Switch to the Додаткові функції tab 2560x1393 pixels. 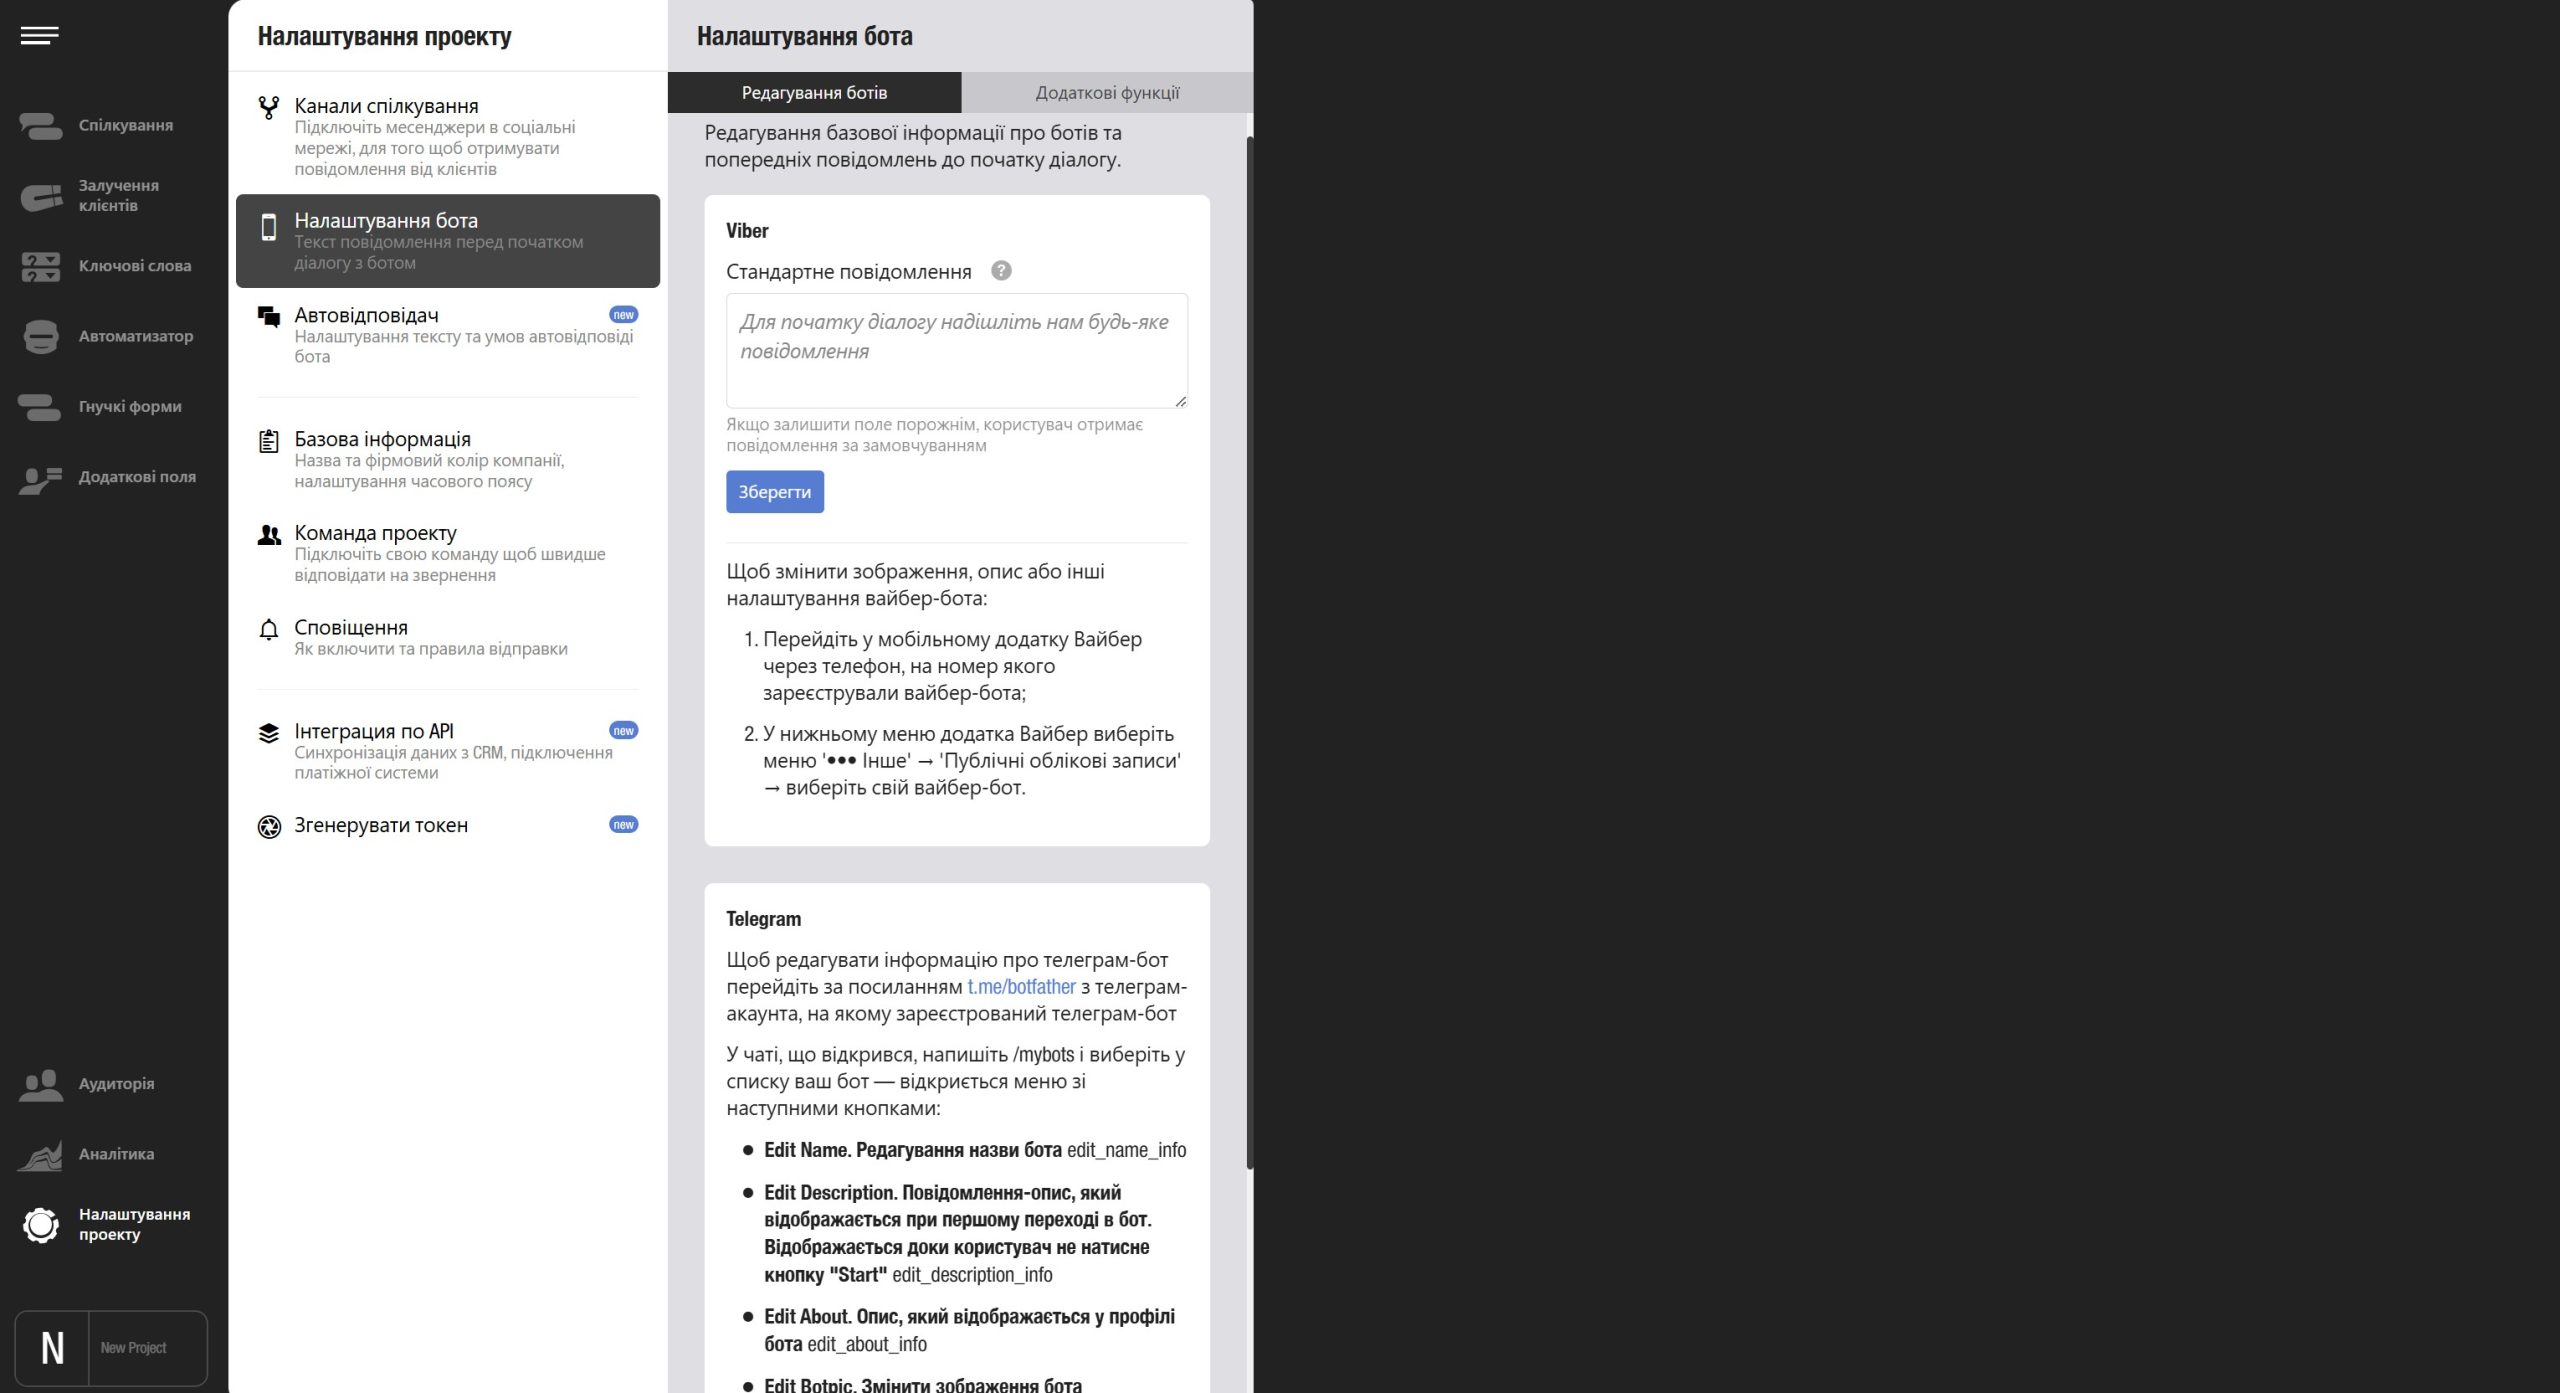[1107, 92]
